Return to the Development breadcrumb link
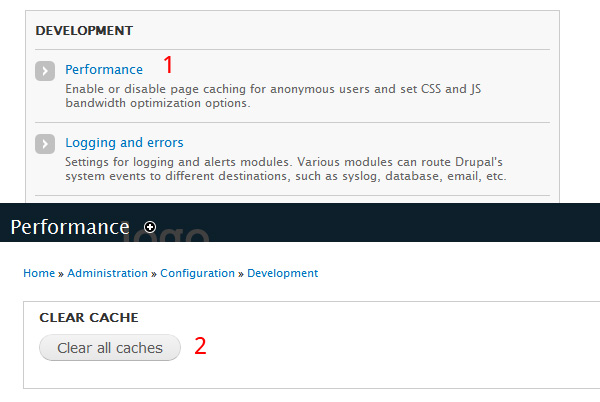This screenshot has width=600, height=402. 282,273
